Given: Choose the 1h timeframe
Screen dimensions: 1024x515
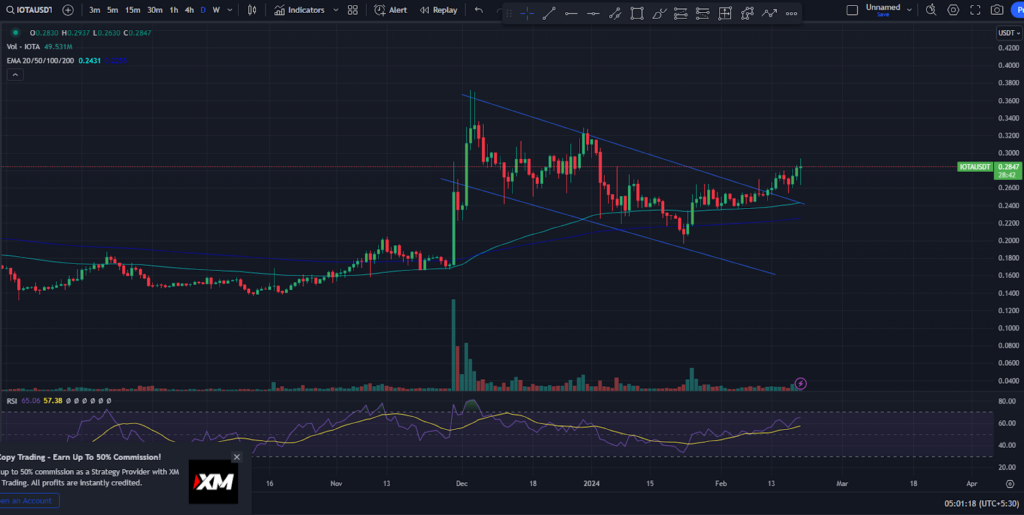Looking at the screenshot, I should click(174, 10).
